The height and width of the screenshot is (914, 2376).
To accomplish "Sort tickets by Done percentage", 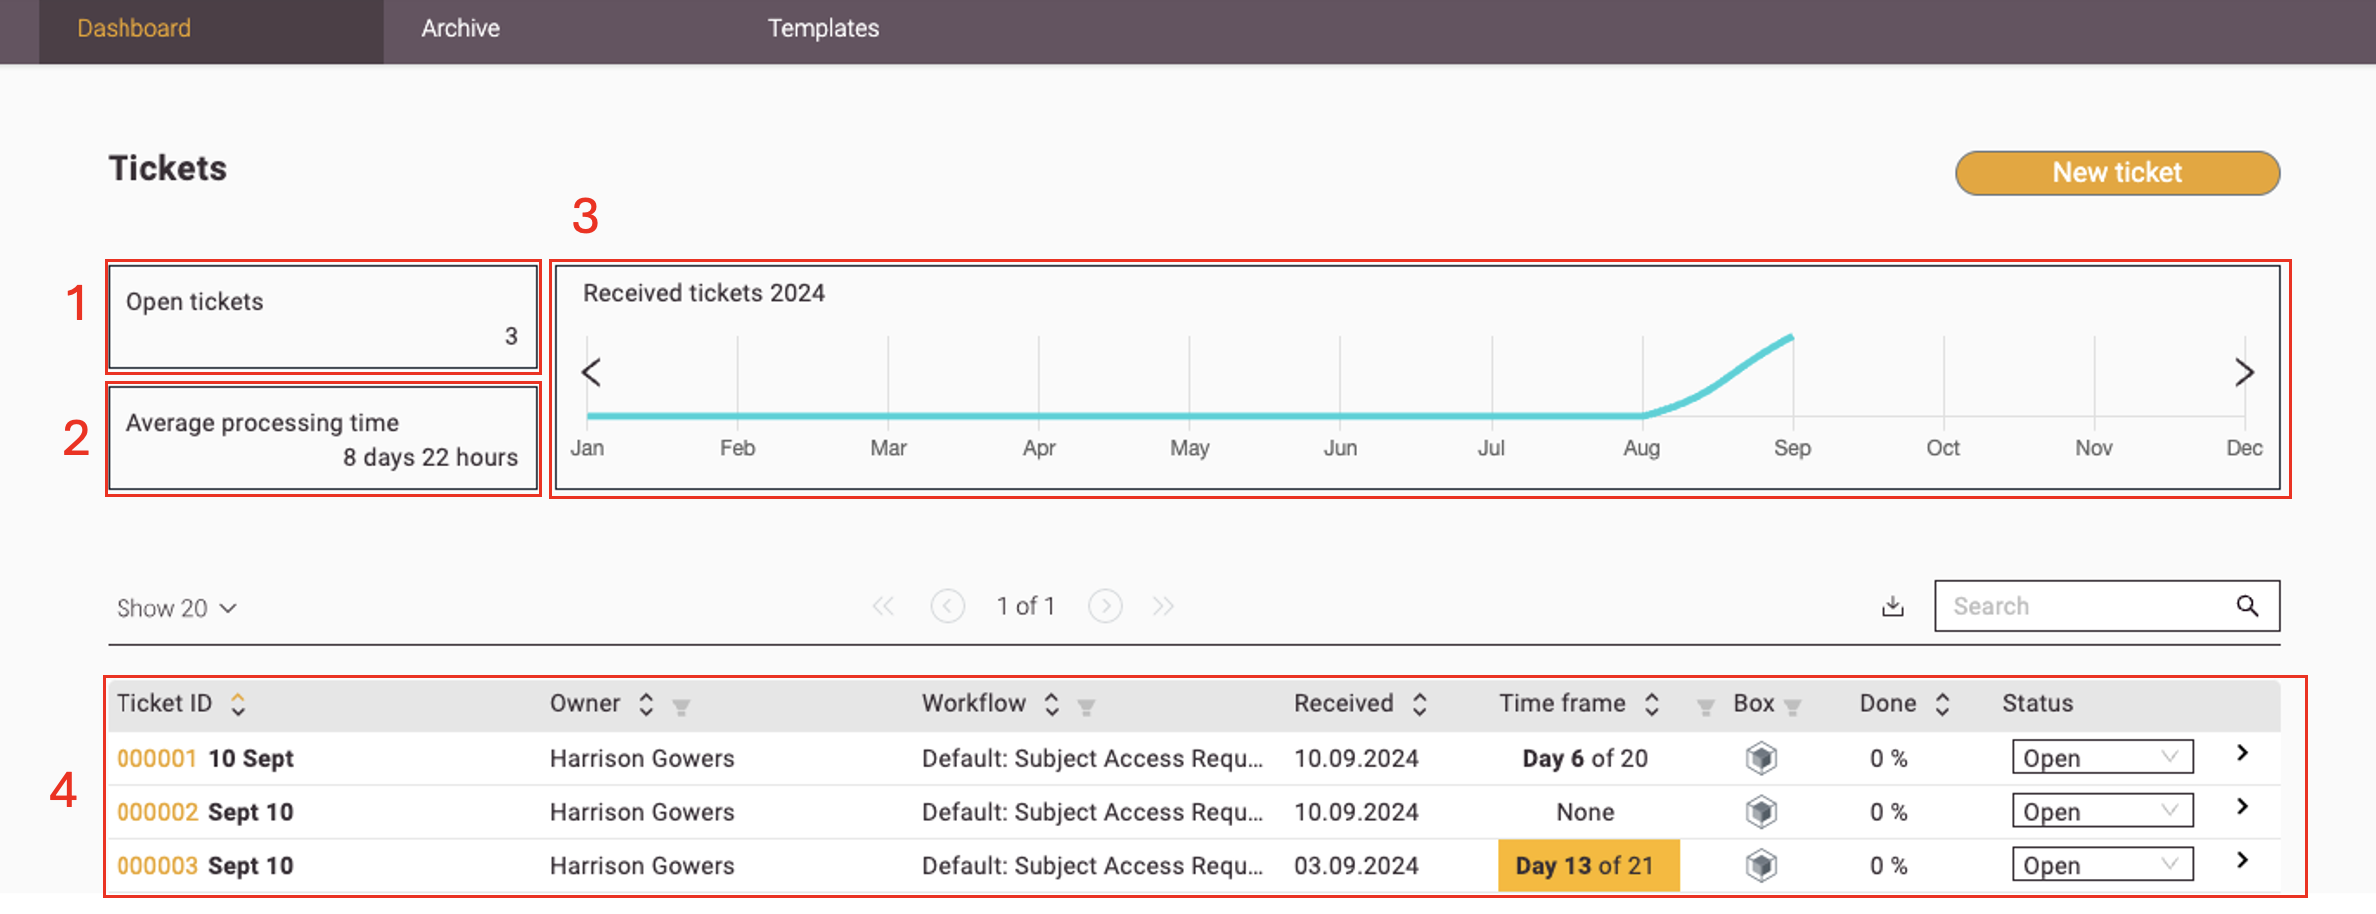I will pos(1942,704).
